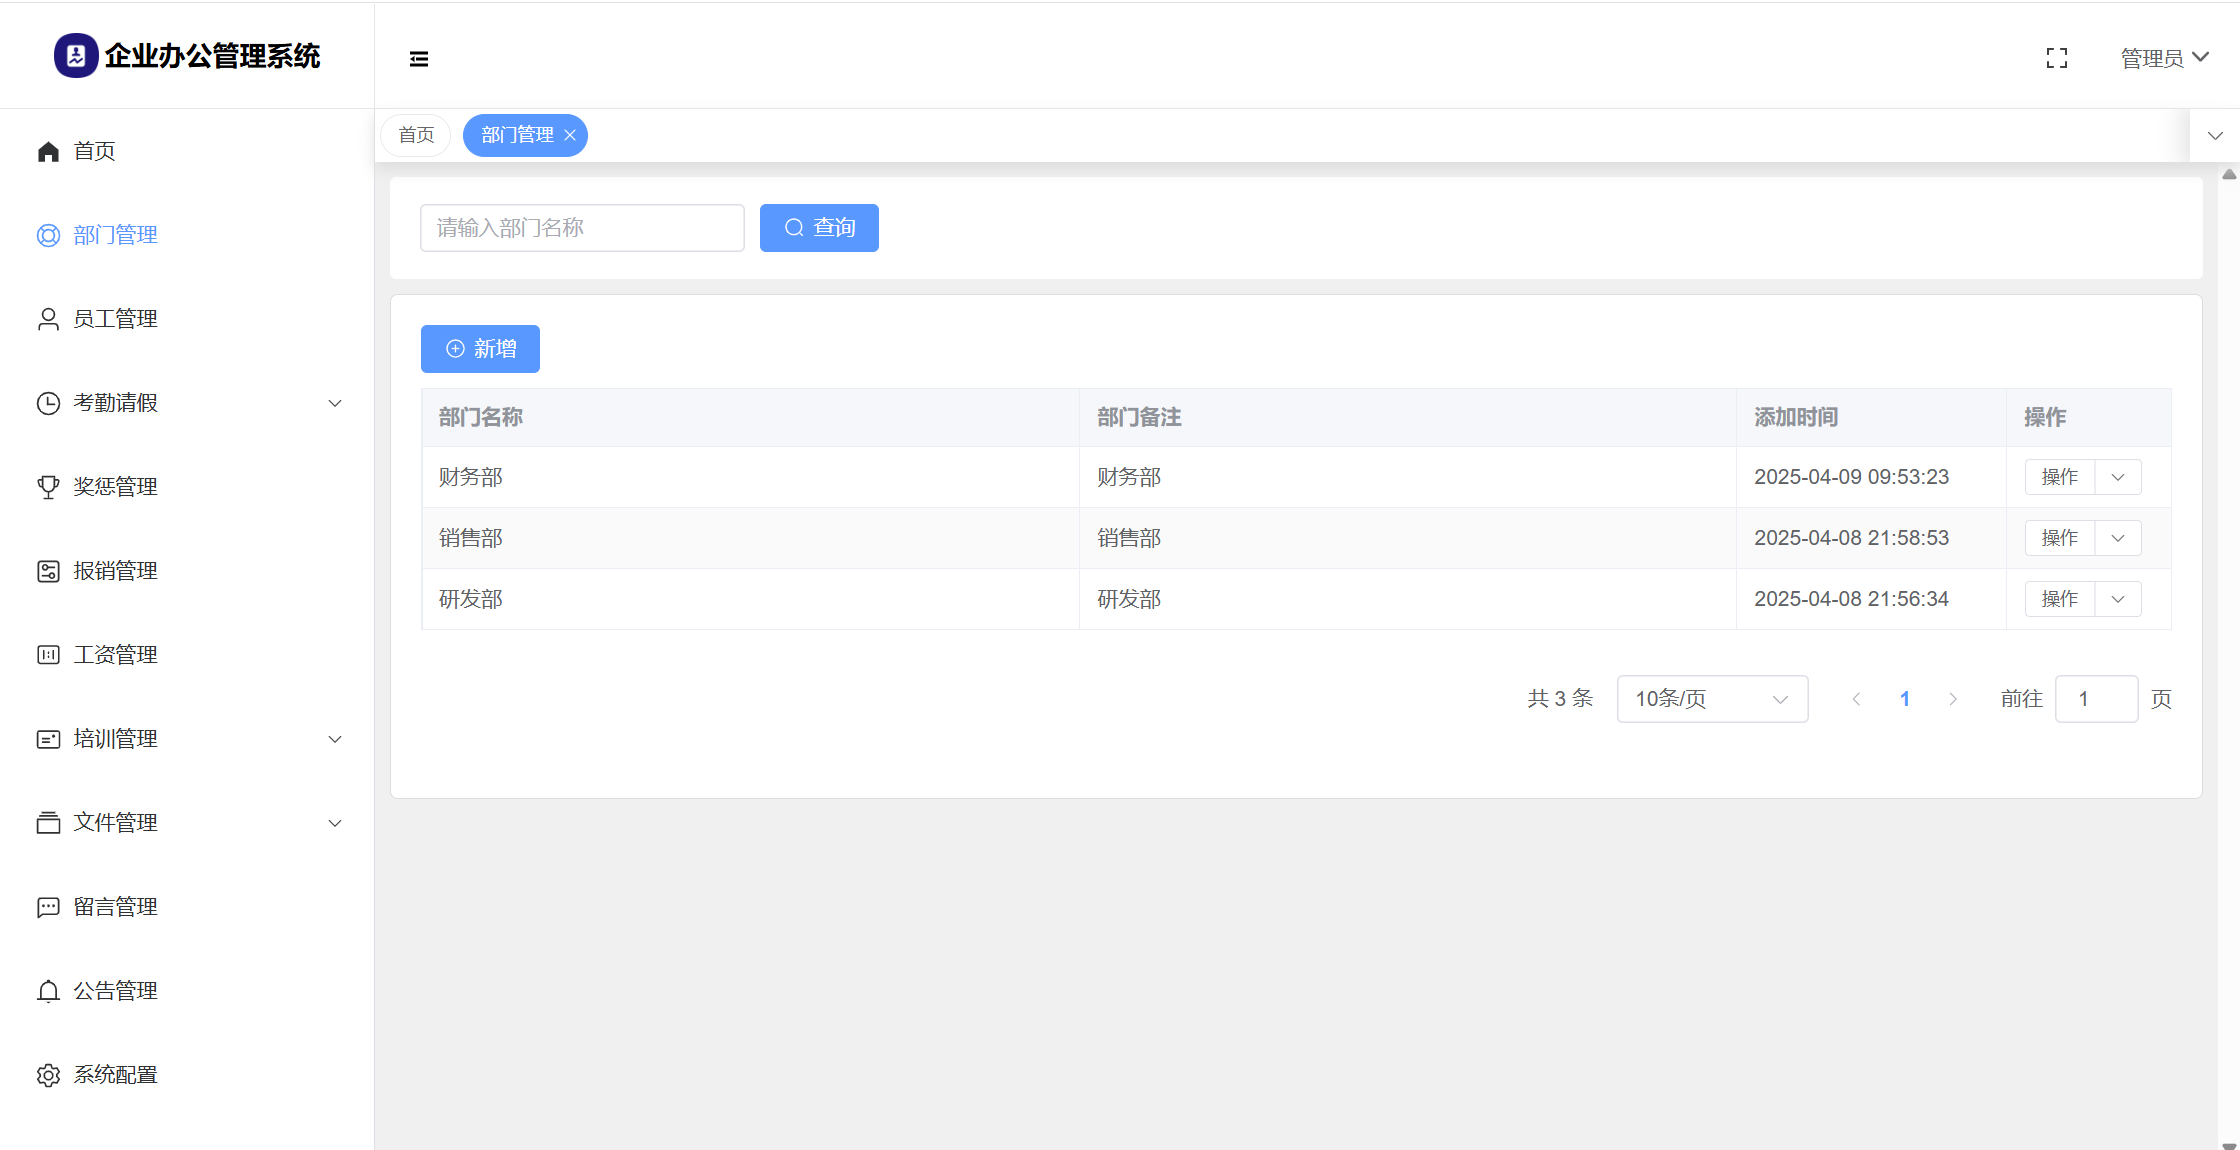Open 系统配置 via its gear icon
Viewport: 2240px width, 1150px height.
coord(48,1075)
